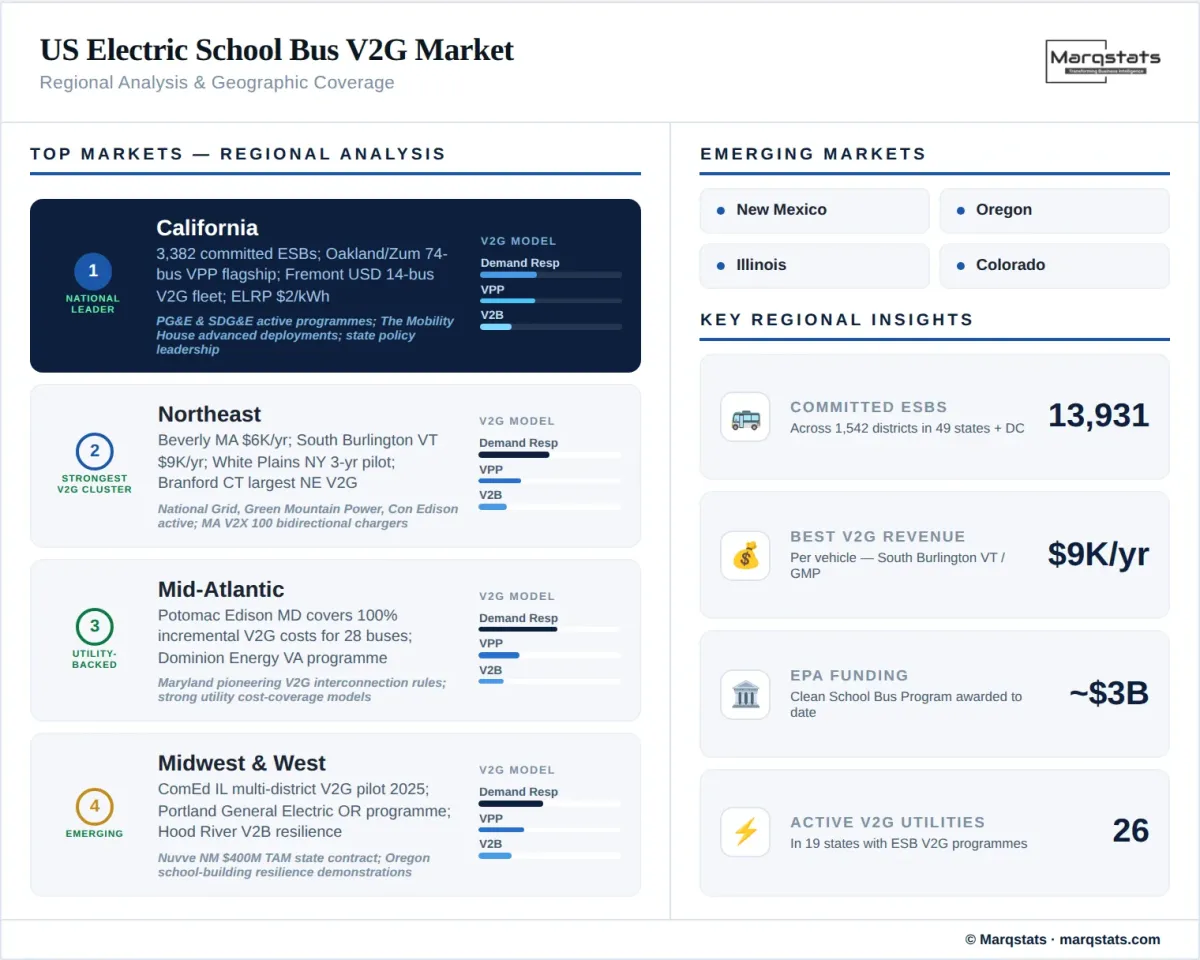Expand the California region card
Screen dimensions: 1200x960
click(335, 285)
